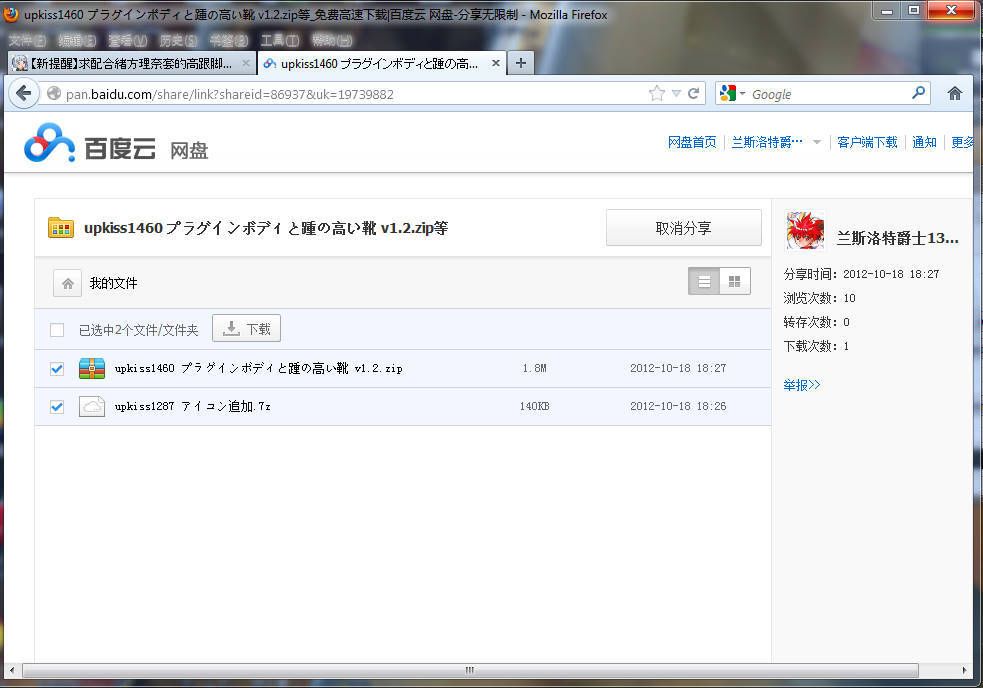
Task: Click the 已选中2个文件/文件夹 label
Action: pos(139,330)
